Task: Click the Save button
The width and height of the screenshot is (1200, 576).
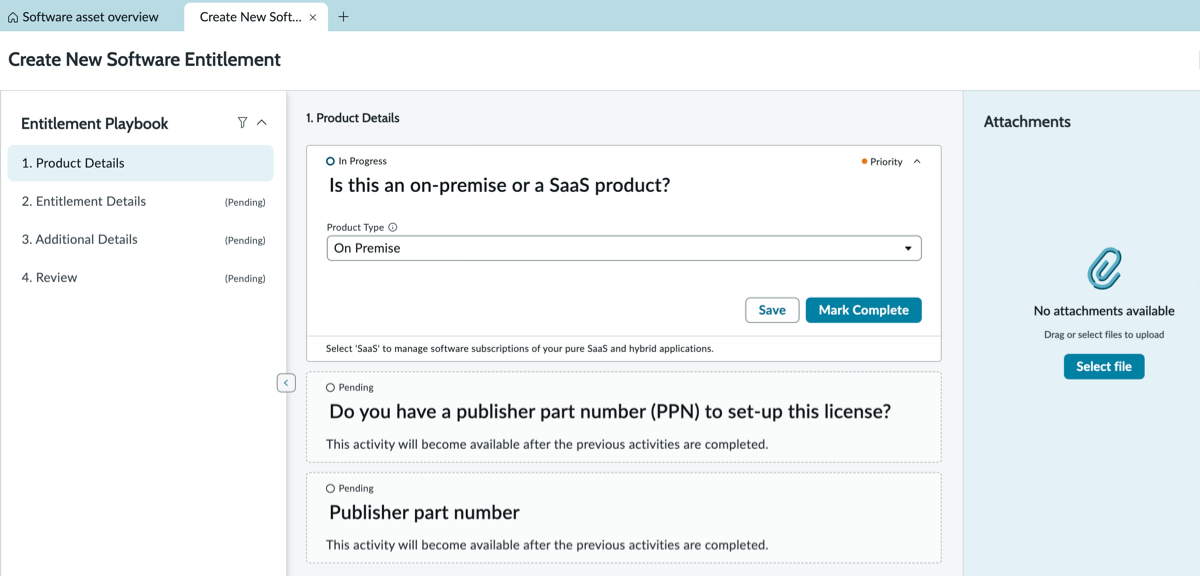Action: pyautogui.click(x=772, y=310)
